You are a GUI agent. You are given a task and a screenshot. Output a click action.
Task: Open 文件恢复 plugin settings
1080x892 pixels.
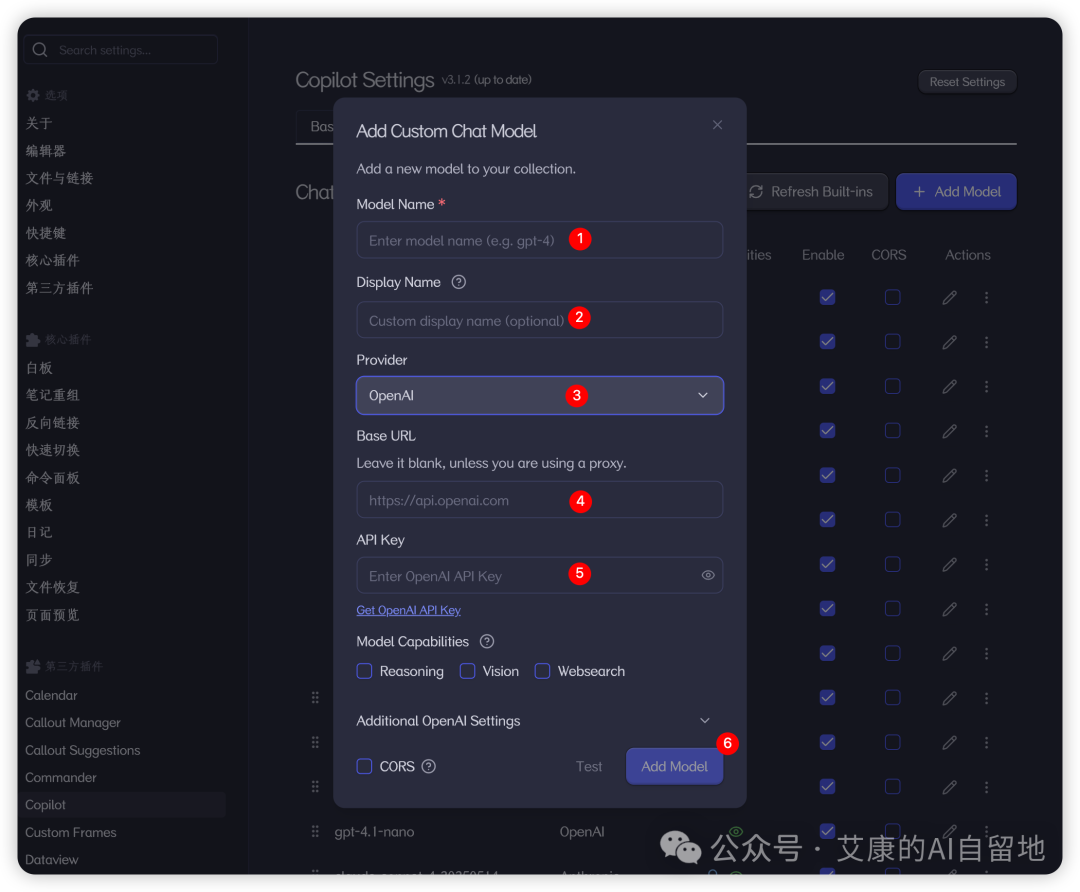52,588
